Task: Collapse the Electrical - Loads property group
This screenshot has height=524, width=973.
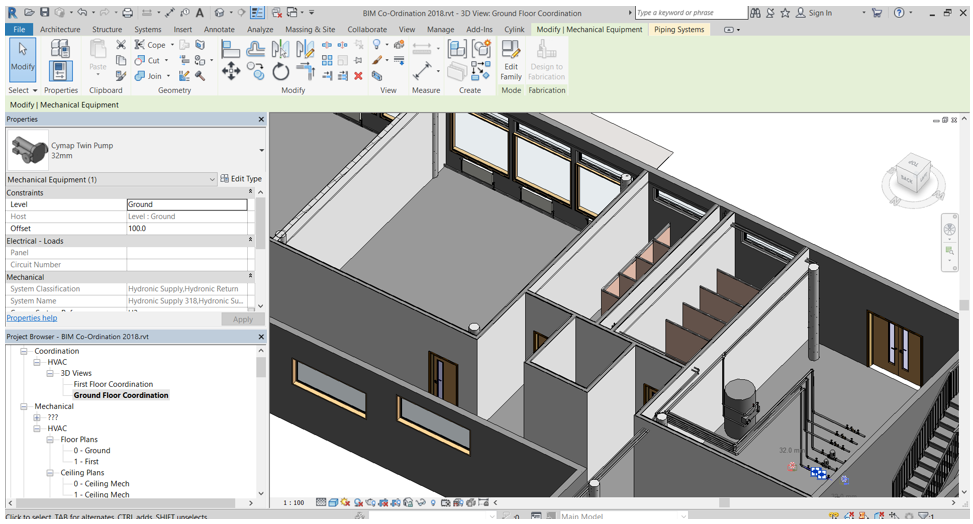Action: (x=251, y=240)
